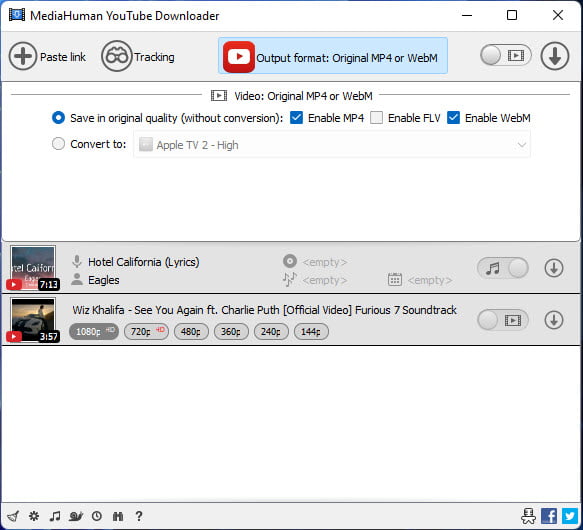Click the Tracking label
Image resolution: width=583 pixels, height=530 pixels.
[154, 57]
